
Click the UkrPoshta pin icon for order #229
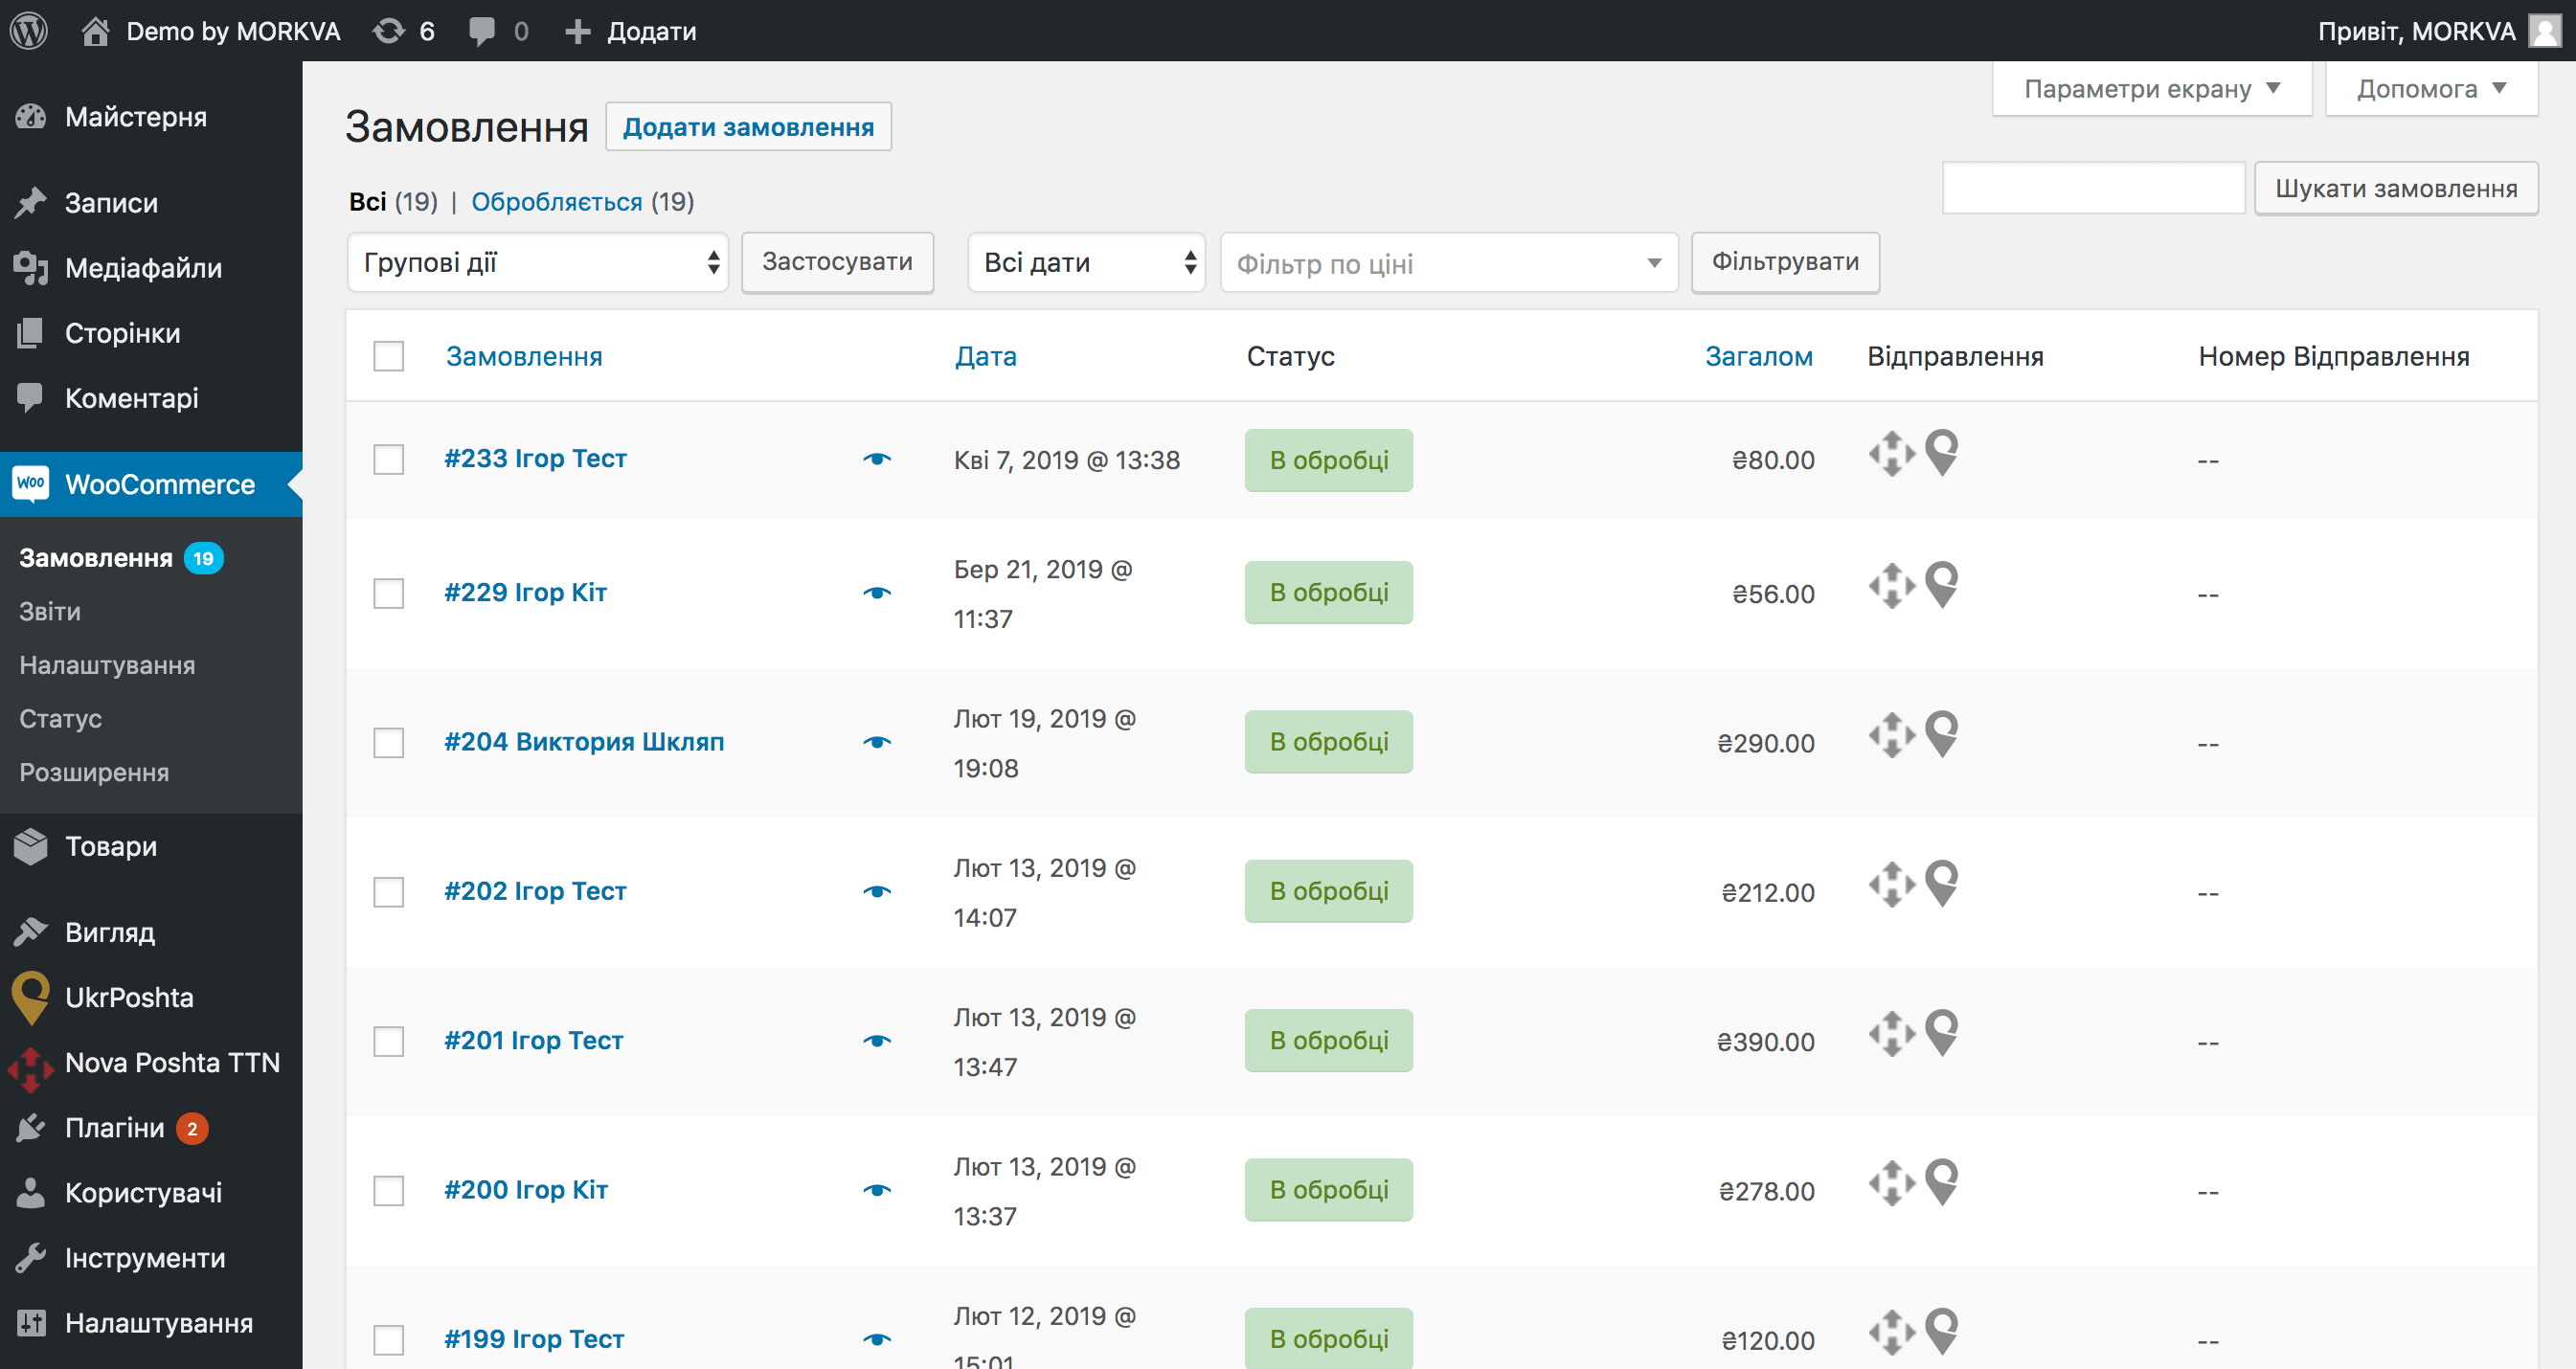1942,585
